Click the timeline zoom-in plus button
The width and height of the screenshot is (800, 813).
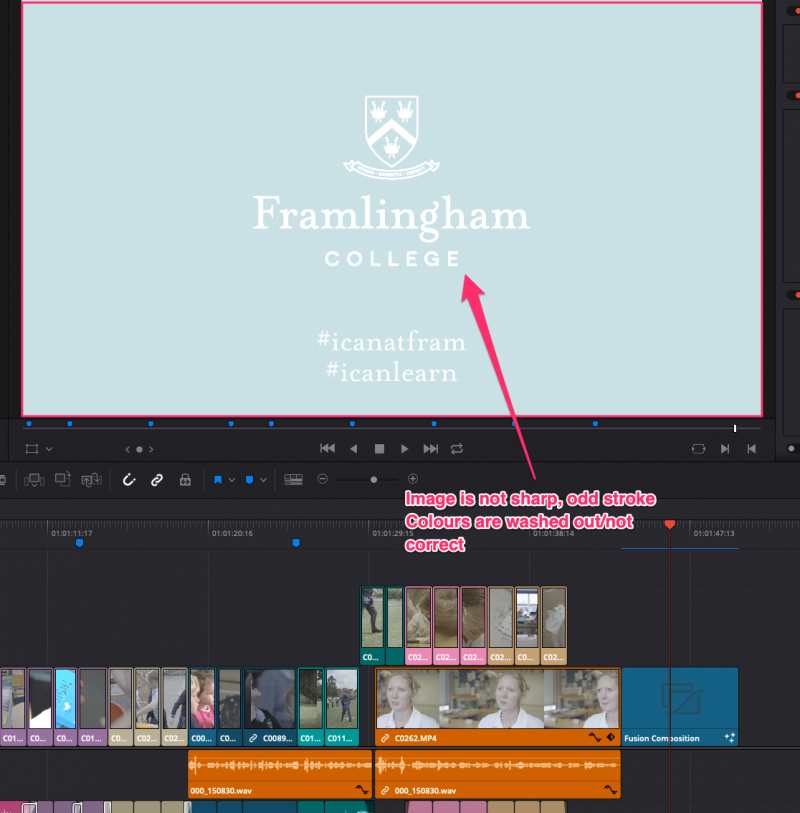coord(412,479)
